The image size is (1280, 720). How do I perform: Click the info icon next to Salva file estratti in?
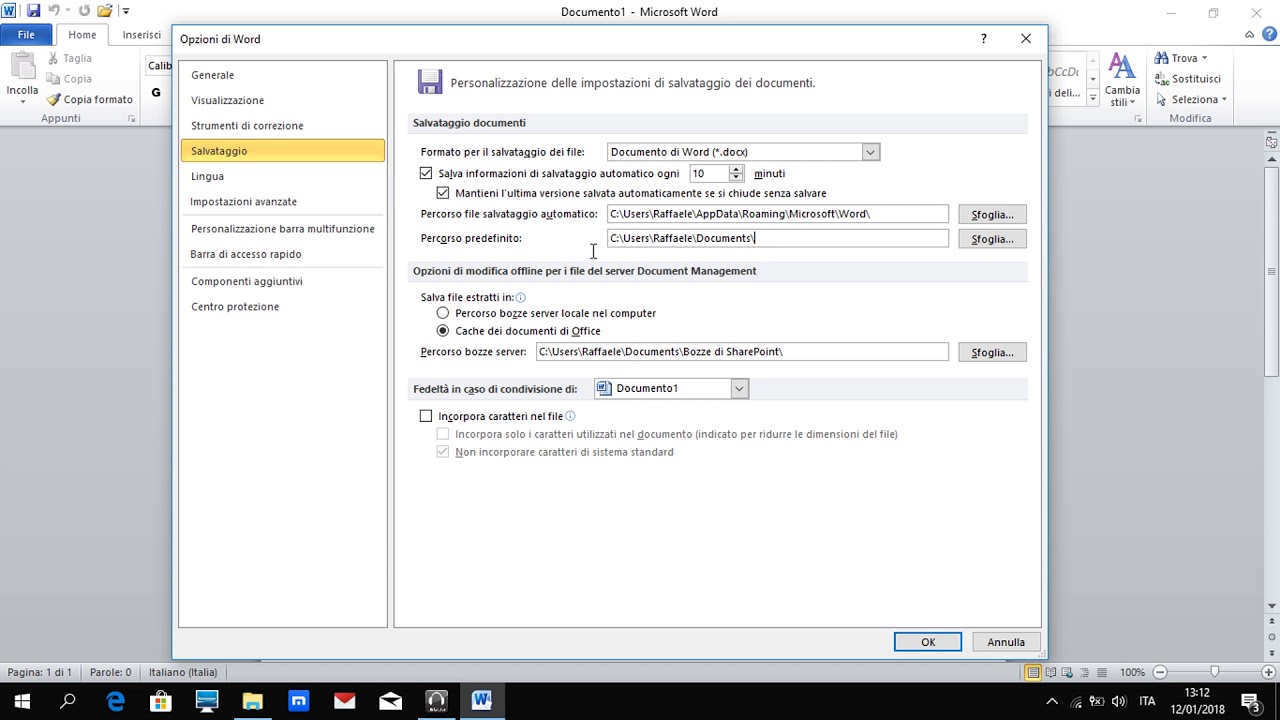coord(521,297)
